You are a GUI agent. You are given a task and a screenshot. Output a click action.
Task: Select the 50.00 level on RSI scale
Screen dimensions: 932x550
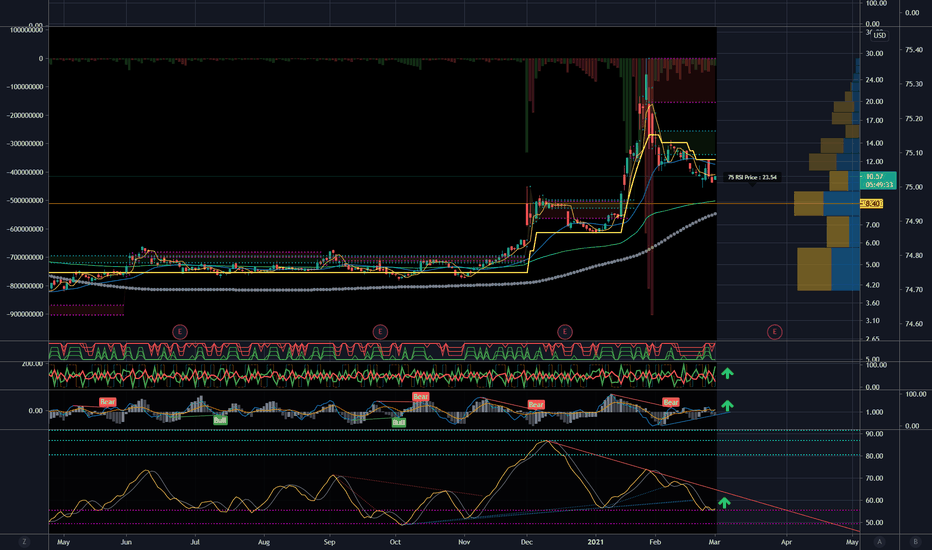(x=874, y=523)
